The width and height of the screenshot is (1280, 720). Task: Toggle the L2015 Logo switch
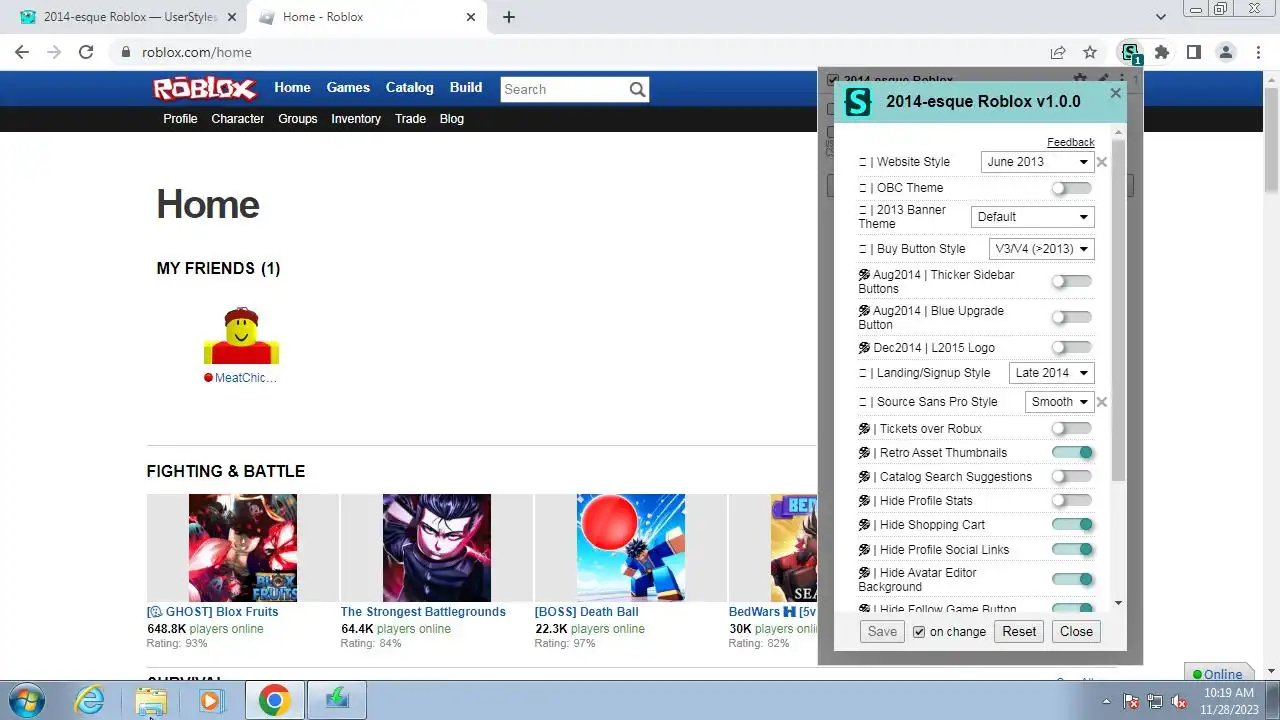[x=1071, y=348]
